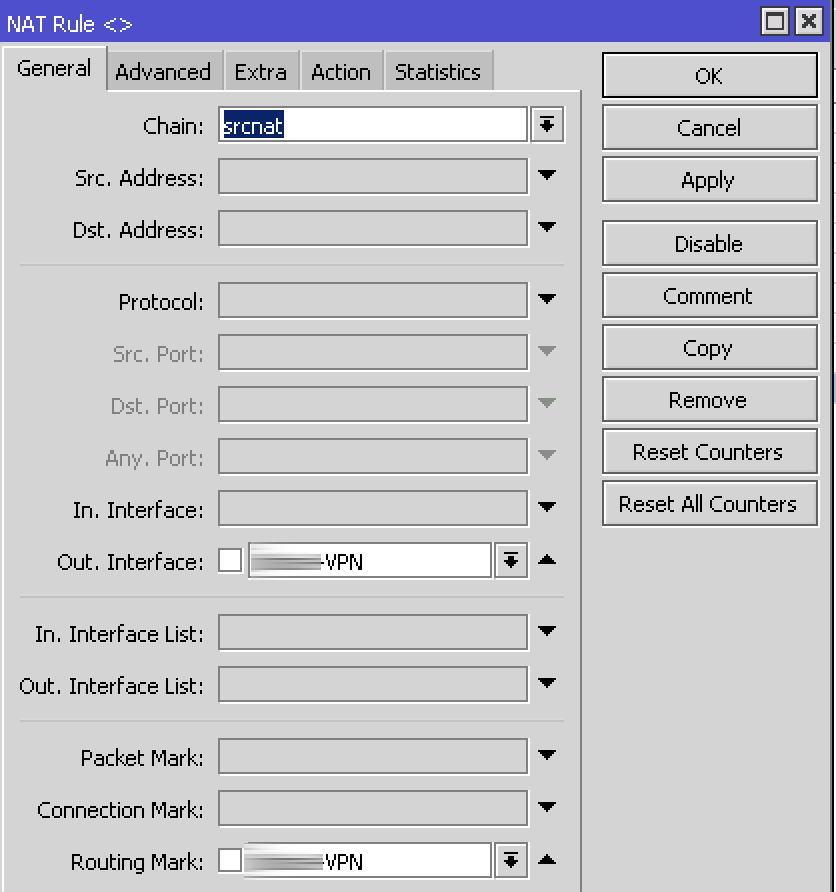Viewport: 836px width, 892px height.
Task: Expand the Src. Address dropdown
Action: 547,176
